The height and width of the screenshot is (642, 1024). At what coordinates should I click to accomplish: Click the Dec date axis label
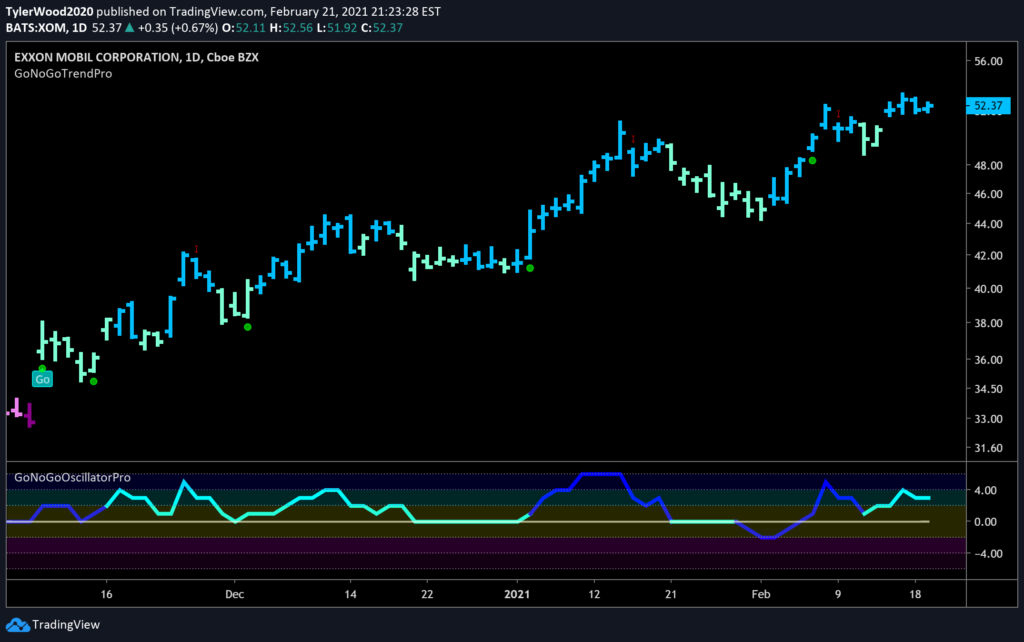tap(234, 594)
